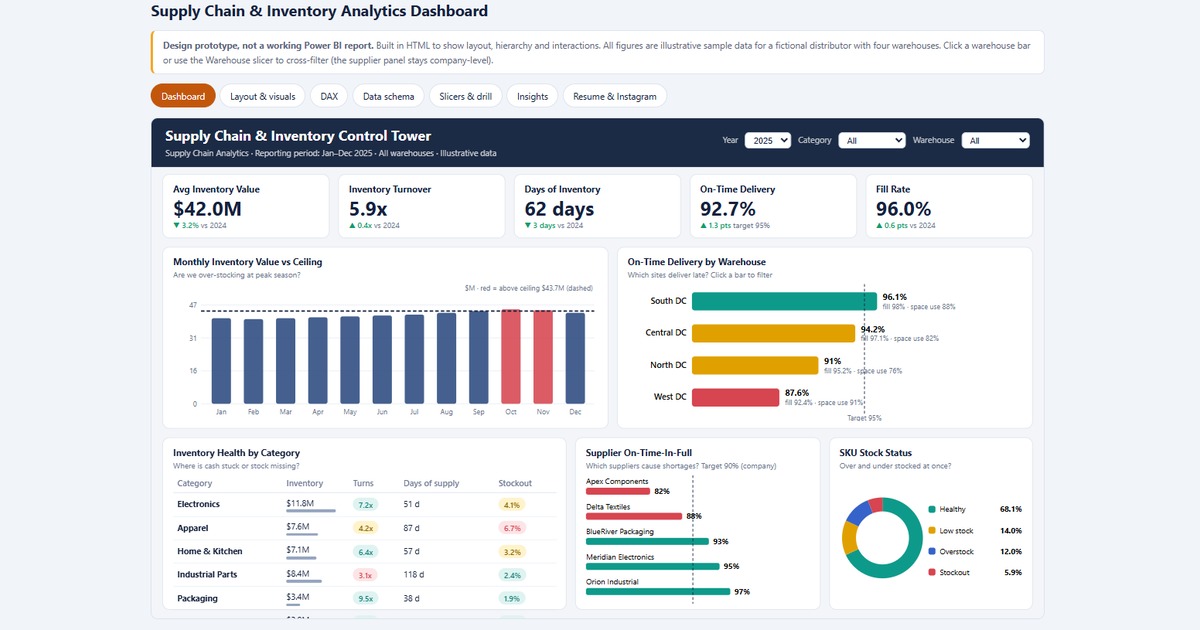Click the $8.4M inventory value
This screenshot has width=1200, height=630.
[298, 573]
